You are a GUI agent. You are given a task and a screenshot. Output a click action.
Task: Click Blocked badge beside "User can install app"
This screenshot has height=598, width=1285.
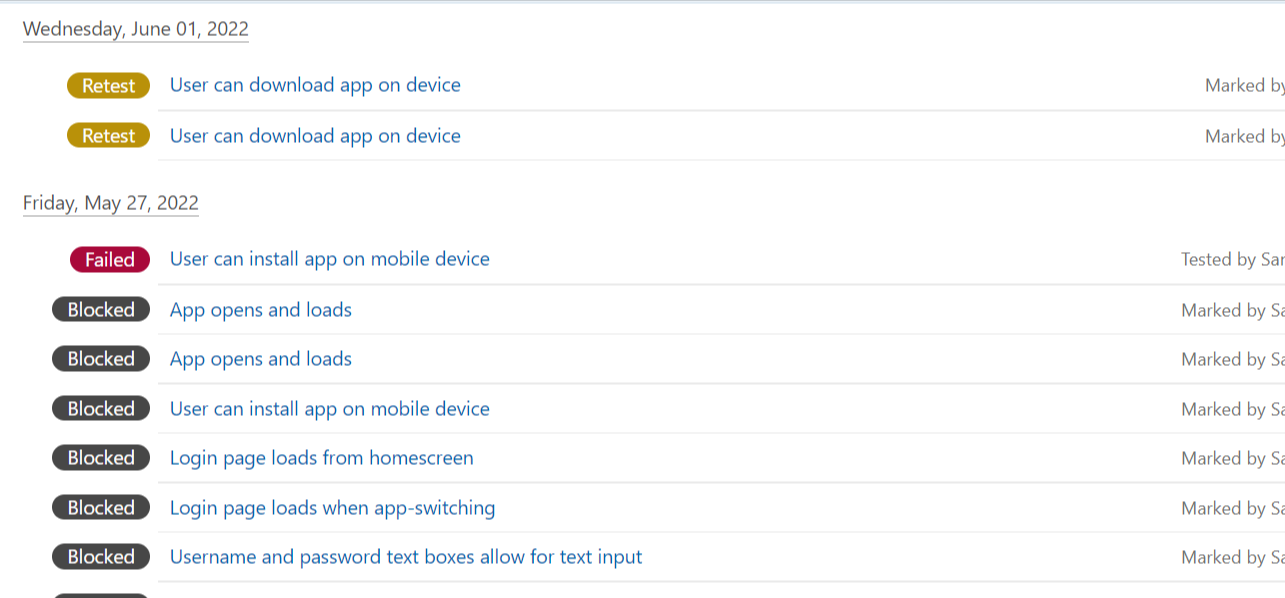(101, 409)
